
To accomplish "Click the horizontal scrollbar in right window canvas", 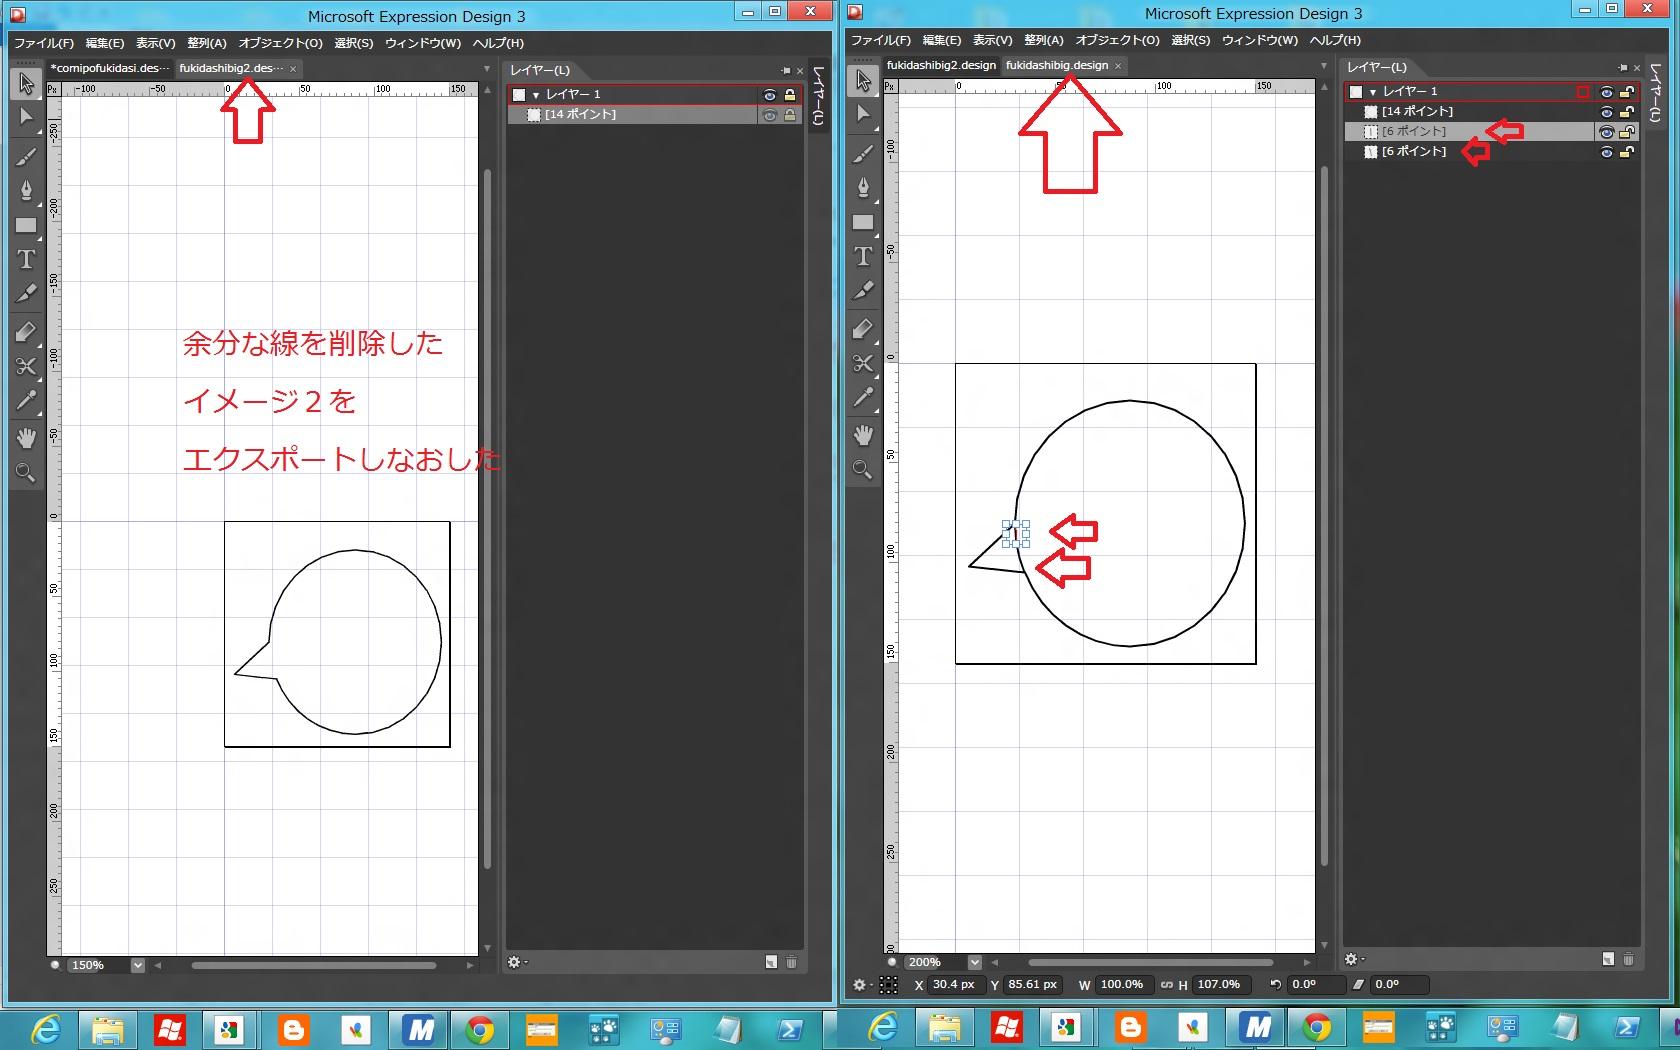I will pyautogui.click(x=1150, y=962).
